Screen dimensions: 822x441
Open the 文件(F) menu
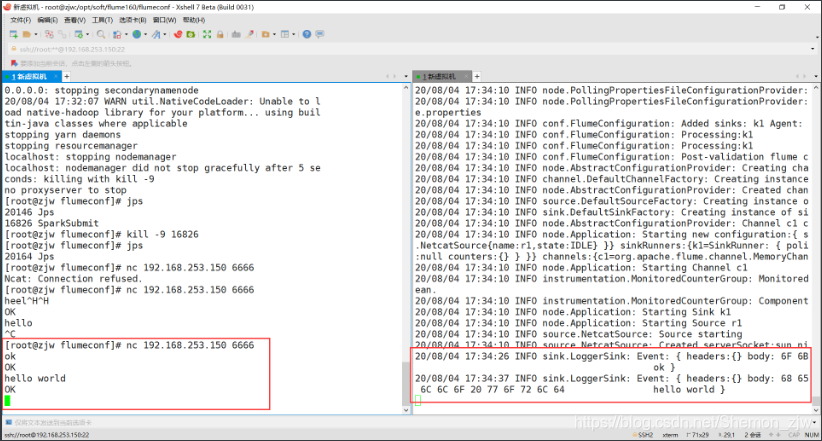tap(20, 20)
